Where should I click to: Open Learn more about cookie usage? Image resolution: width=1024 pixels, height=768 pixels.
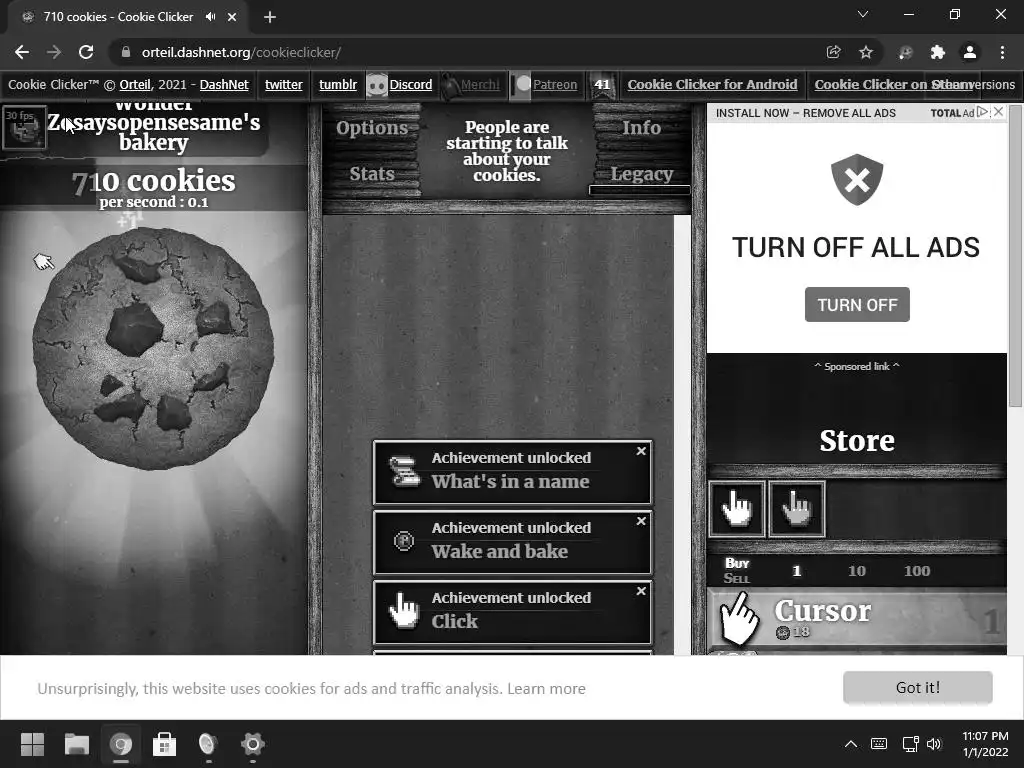pos(546,688)
